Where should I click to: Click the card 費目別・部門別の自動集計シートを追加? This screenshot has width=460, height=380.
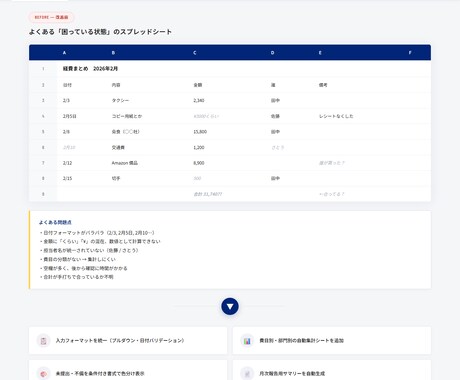(x=332, y=341)
